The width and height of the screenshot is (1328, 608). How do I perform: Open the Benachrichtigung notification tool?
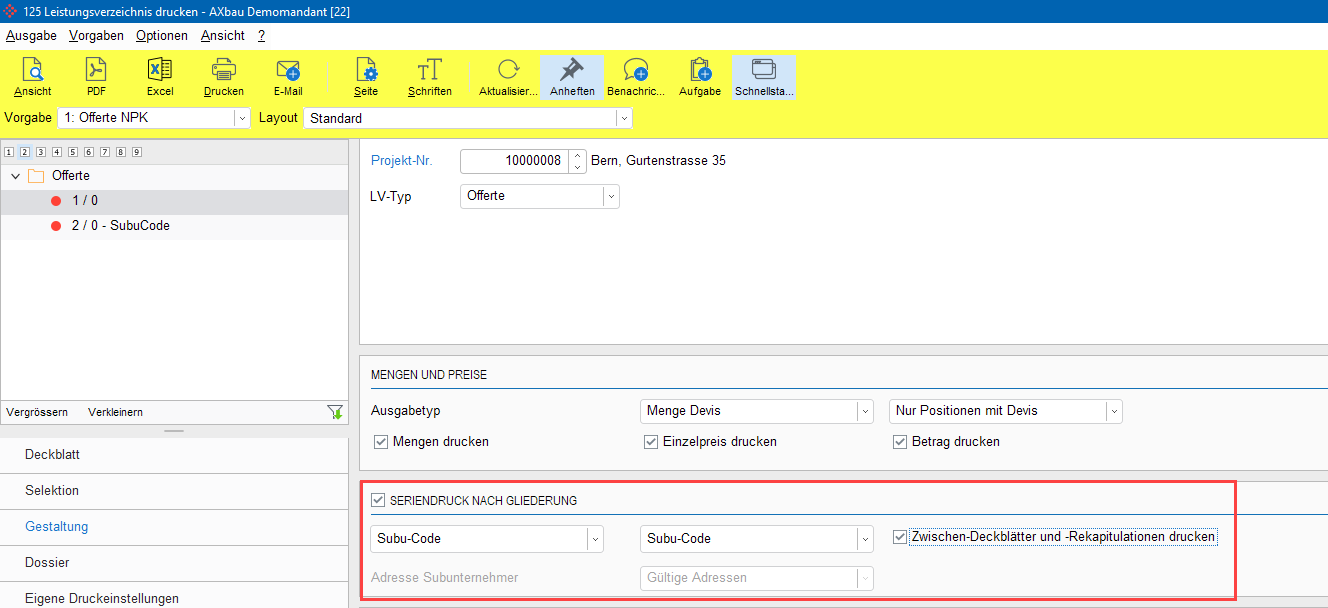pos(636,77)
